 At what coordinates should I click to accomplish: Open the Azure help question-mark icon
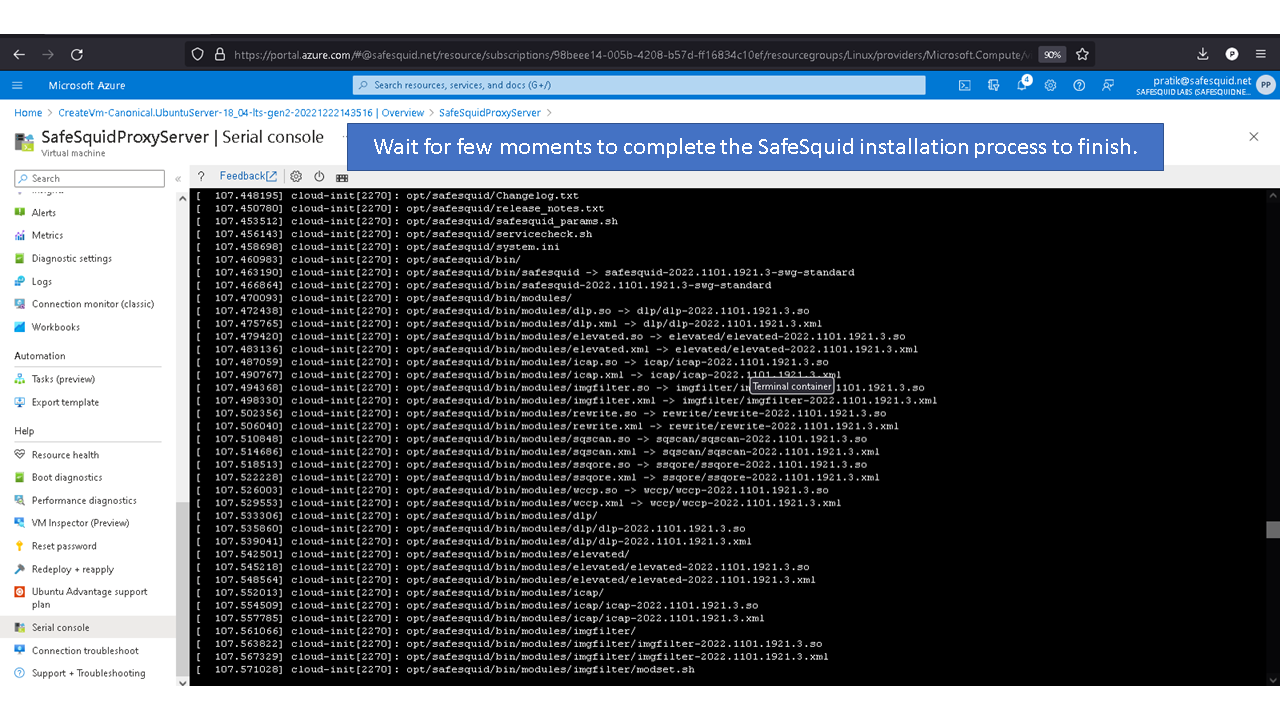tap(1079, 86)
